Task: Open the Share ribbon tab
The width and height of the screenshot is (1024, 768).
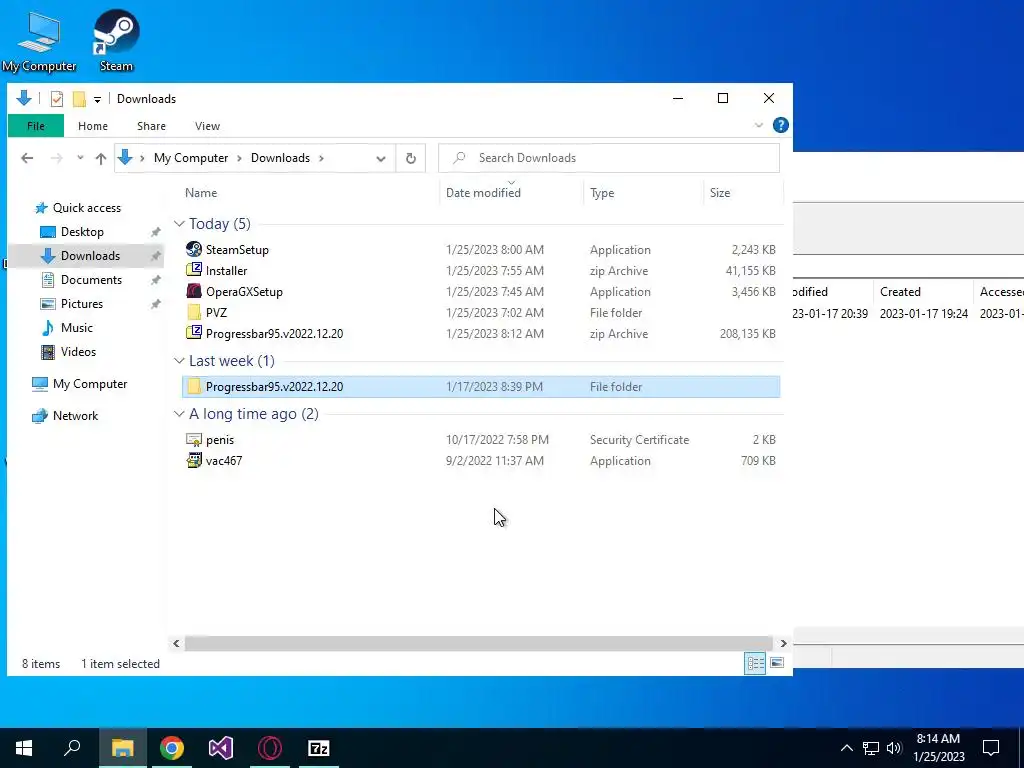Action: pyautogui.click(x=151, y=126)
